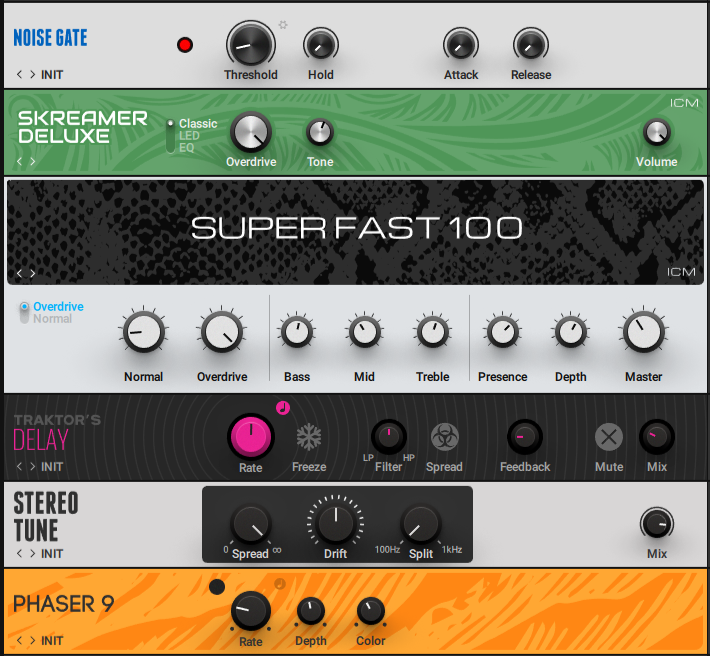This screenshot has width=710, height=656.
Task: Click the Stereo Tune Drift knob
Action: pyautogui.click(x=336, y=523)
